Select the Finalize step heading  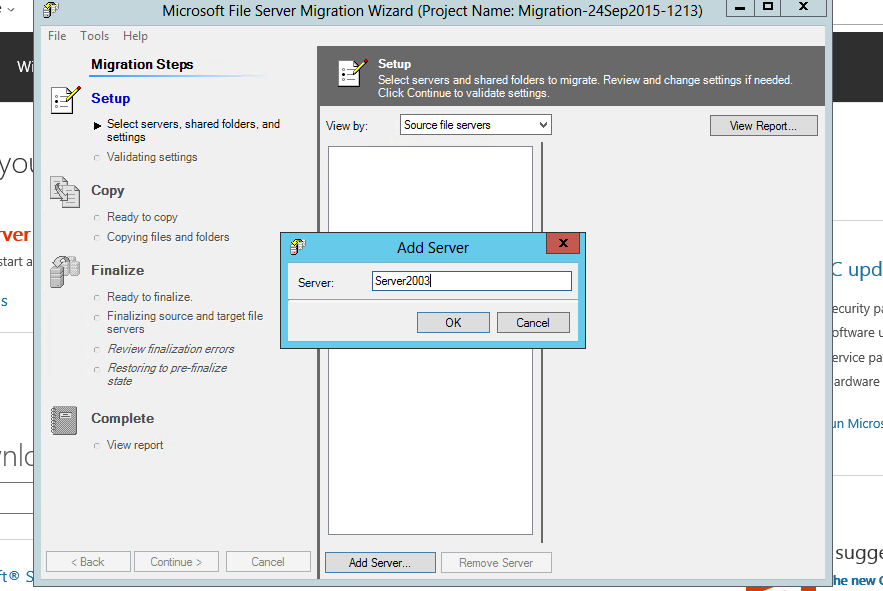[x=118, y=270]
